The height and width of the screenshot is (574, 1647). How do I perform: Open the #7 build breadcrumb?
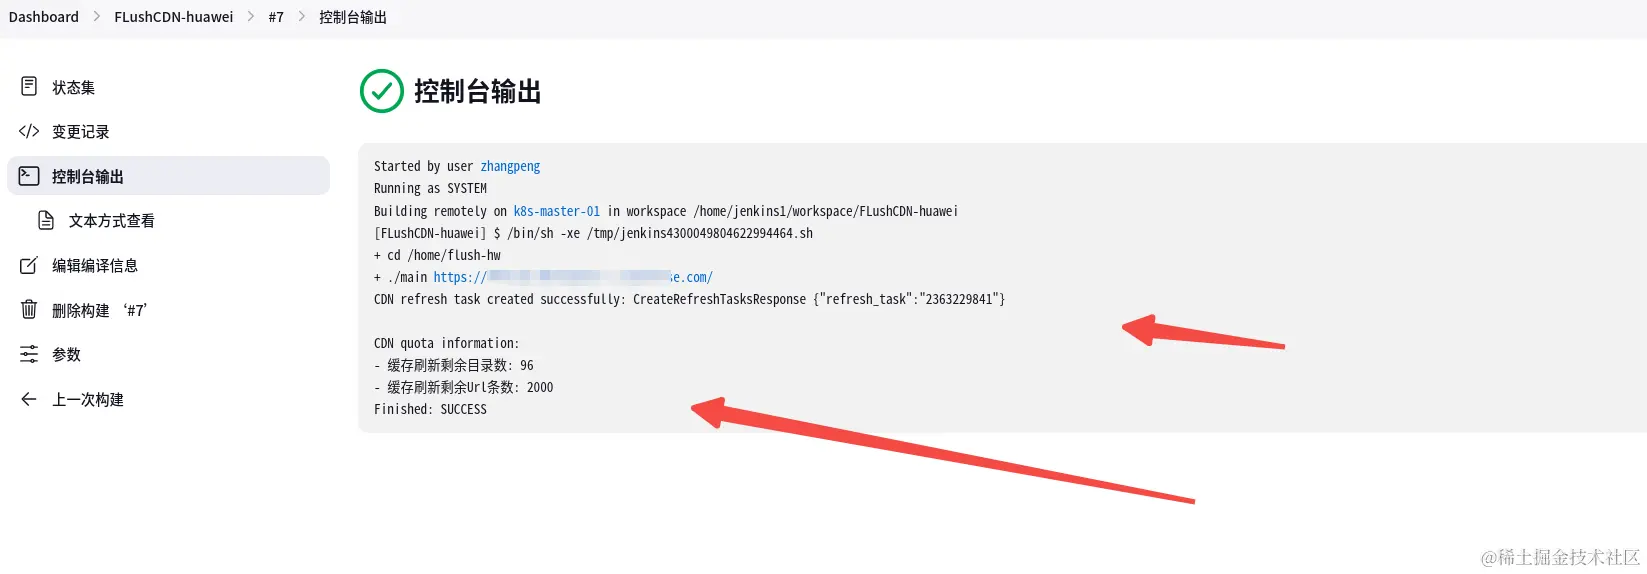coord(276,17)
